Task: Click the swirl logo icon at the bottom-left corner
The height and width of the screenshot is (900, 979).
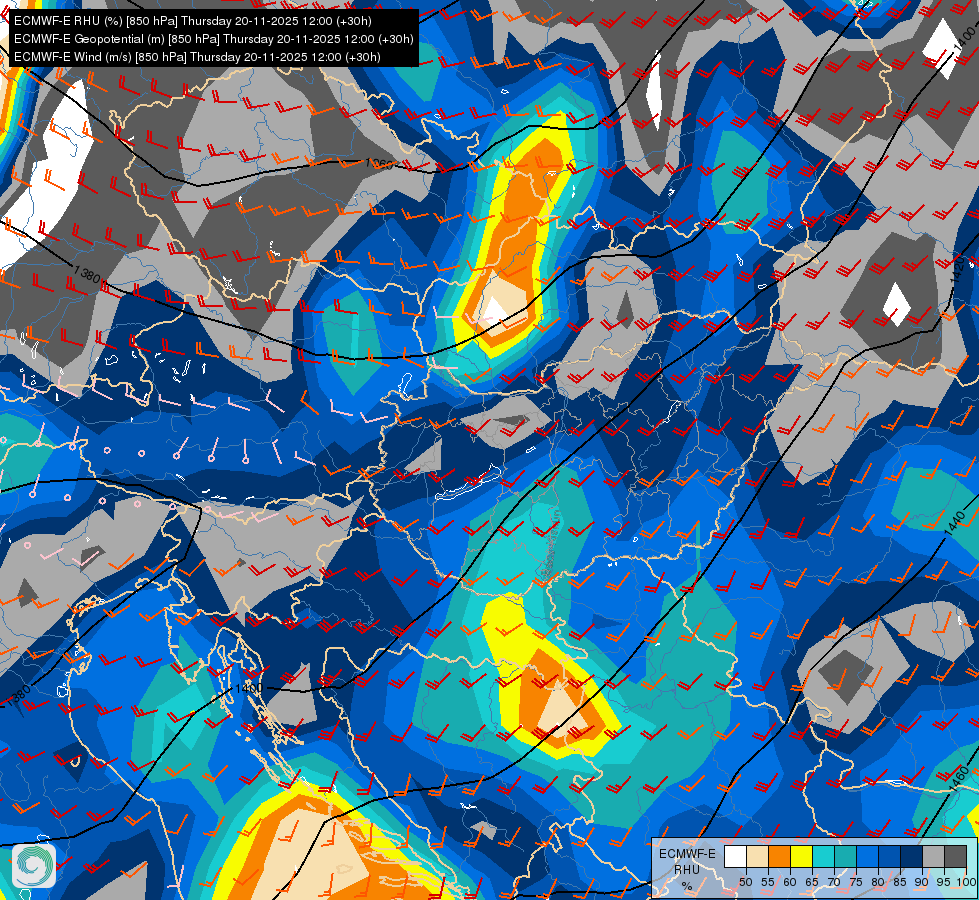Action: tap(34, 866)
